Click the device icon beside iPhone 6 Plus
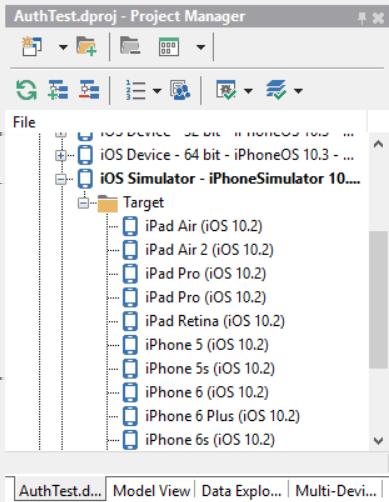Screen dimensions: 389x502 [x=130, y=416]
